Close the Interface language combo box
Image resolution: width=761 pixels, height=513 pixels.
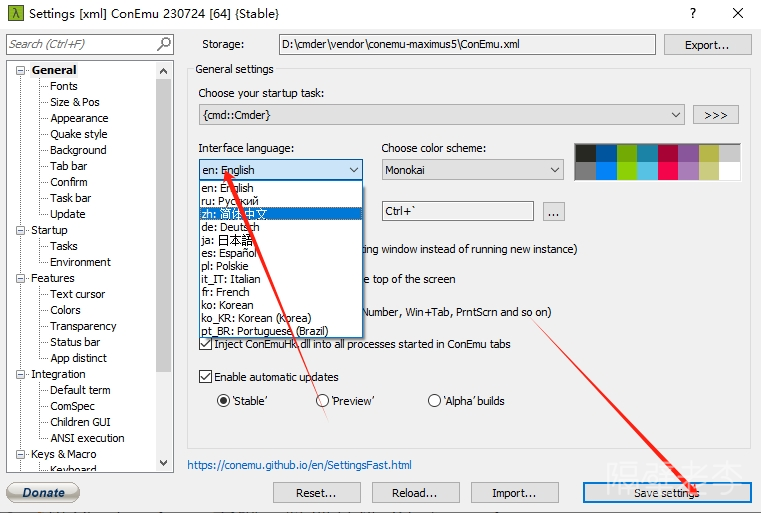click(281, 170)
